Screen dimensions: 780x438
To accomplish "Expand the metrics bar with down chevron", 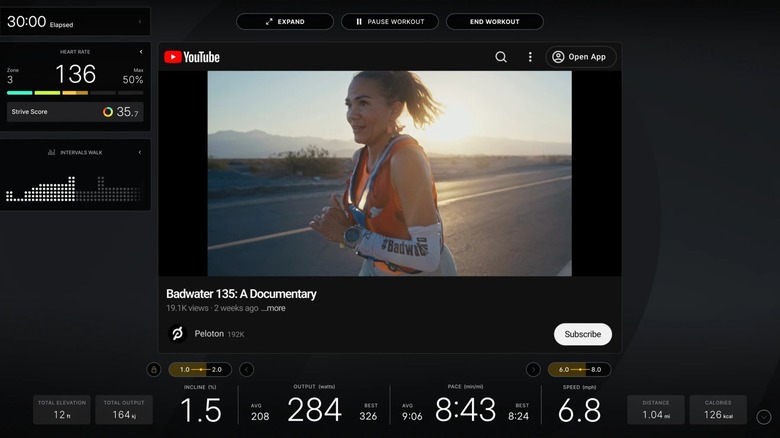I will click(764, 417).
